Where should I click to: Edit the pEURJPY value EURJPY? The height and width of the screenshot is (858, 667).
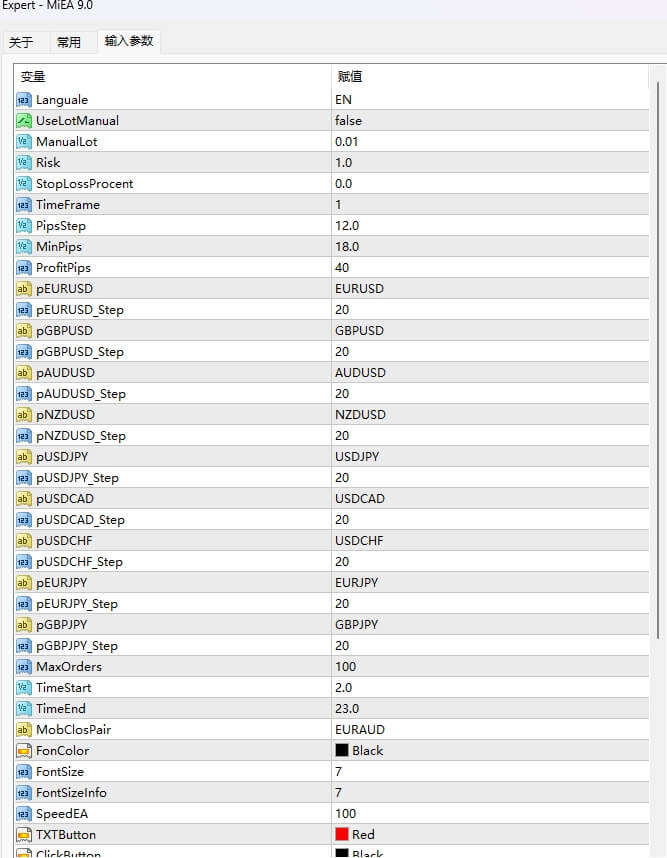tap(490, 583)
